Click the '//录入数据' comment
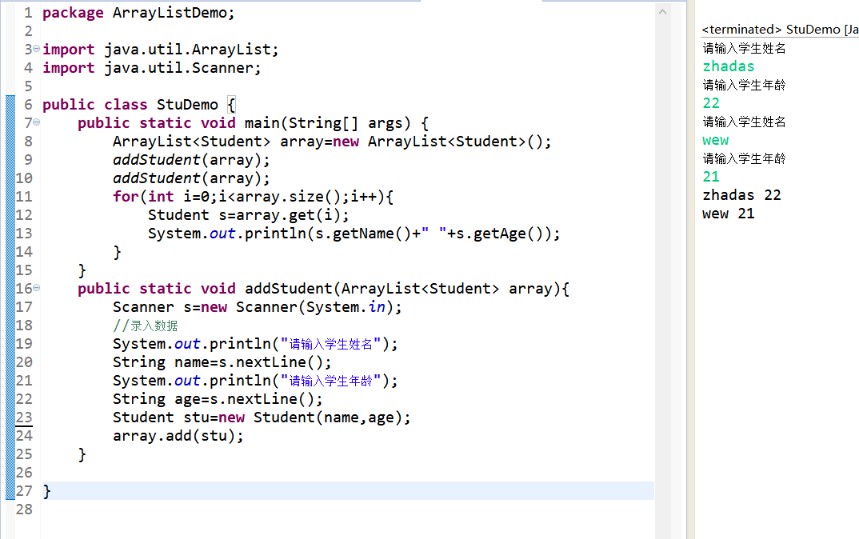The image size is (859, 539). 145,325
